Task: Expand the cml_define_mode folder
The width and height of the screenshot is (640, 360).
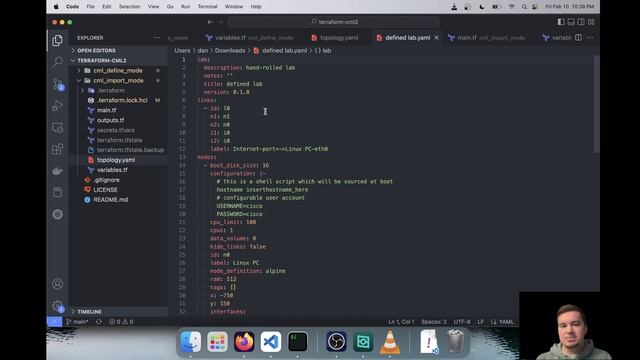Action: [118, 70]
